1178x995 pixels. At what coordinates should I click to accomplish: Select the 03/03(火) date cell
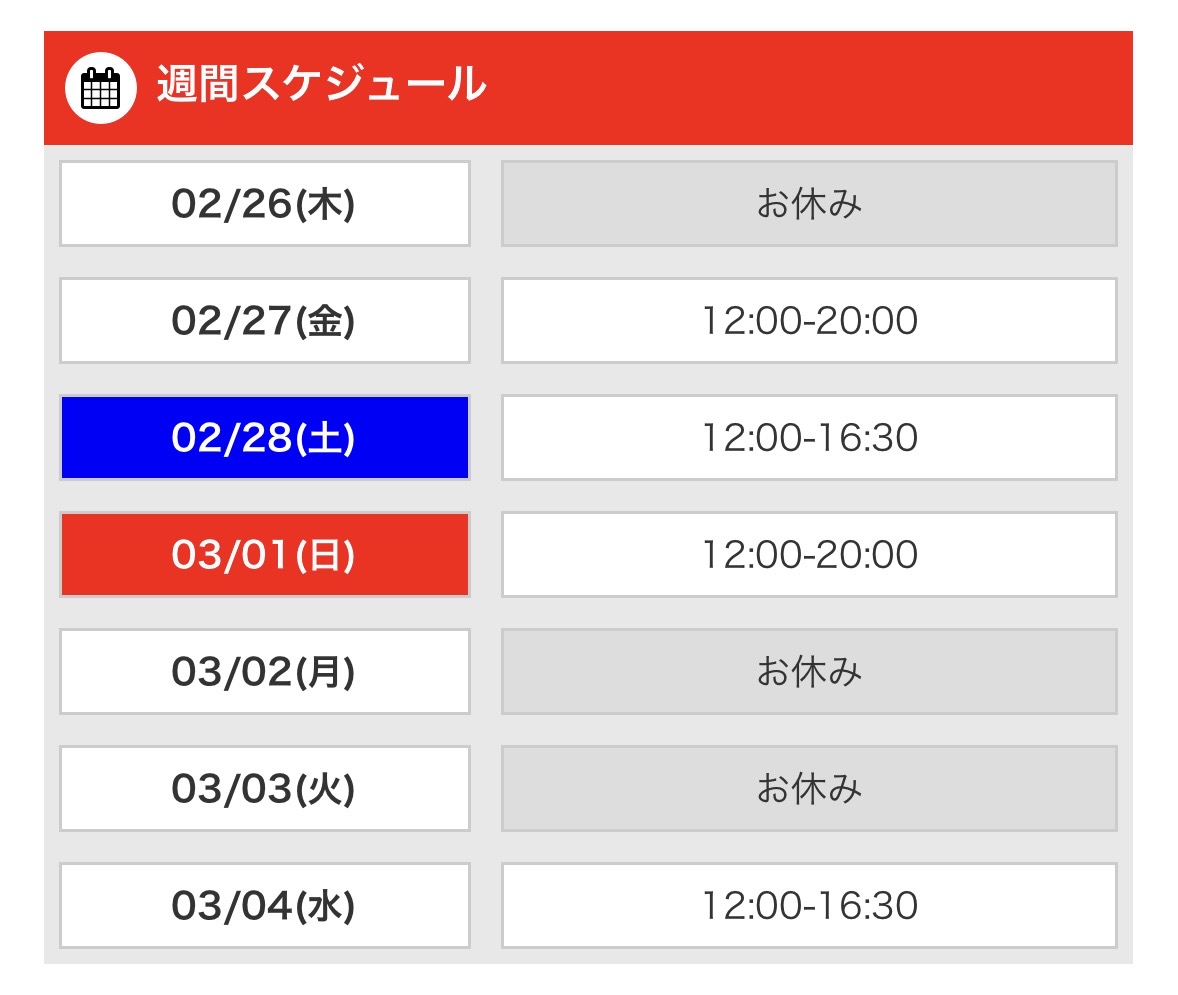coord(264,789)
